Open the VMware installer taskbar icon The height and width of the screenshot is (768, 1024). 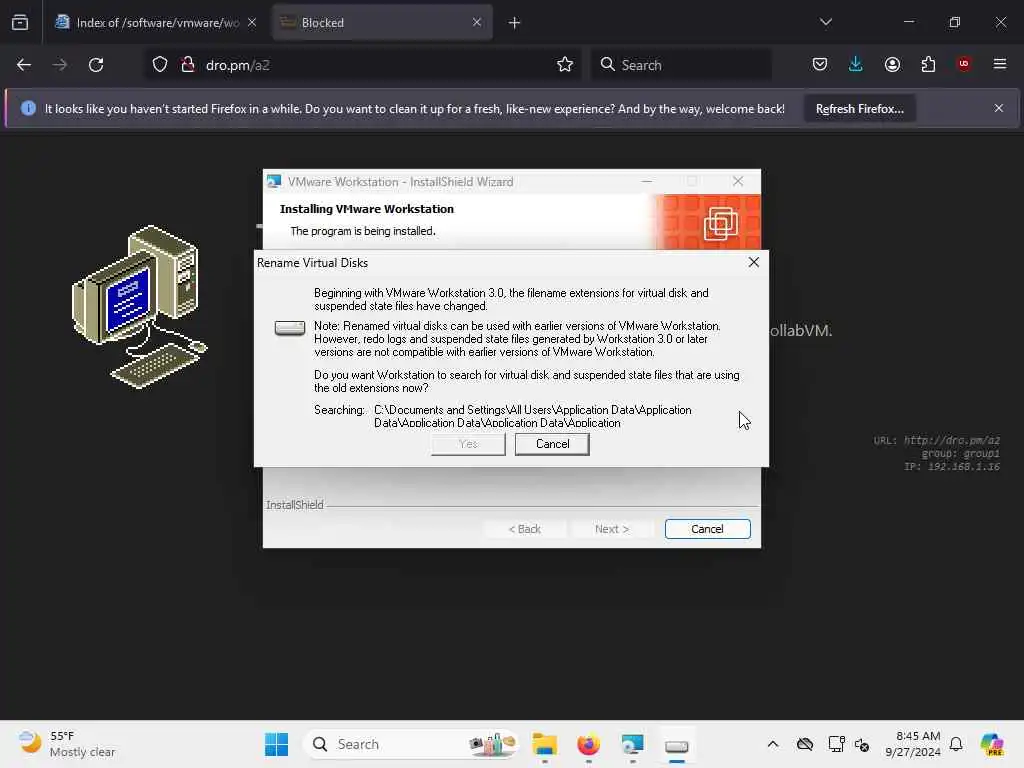[x=632, y=744]
